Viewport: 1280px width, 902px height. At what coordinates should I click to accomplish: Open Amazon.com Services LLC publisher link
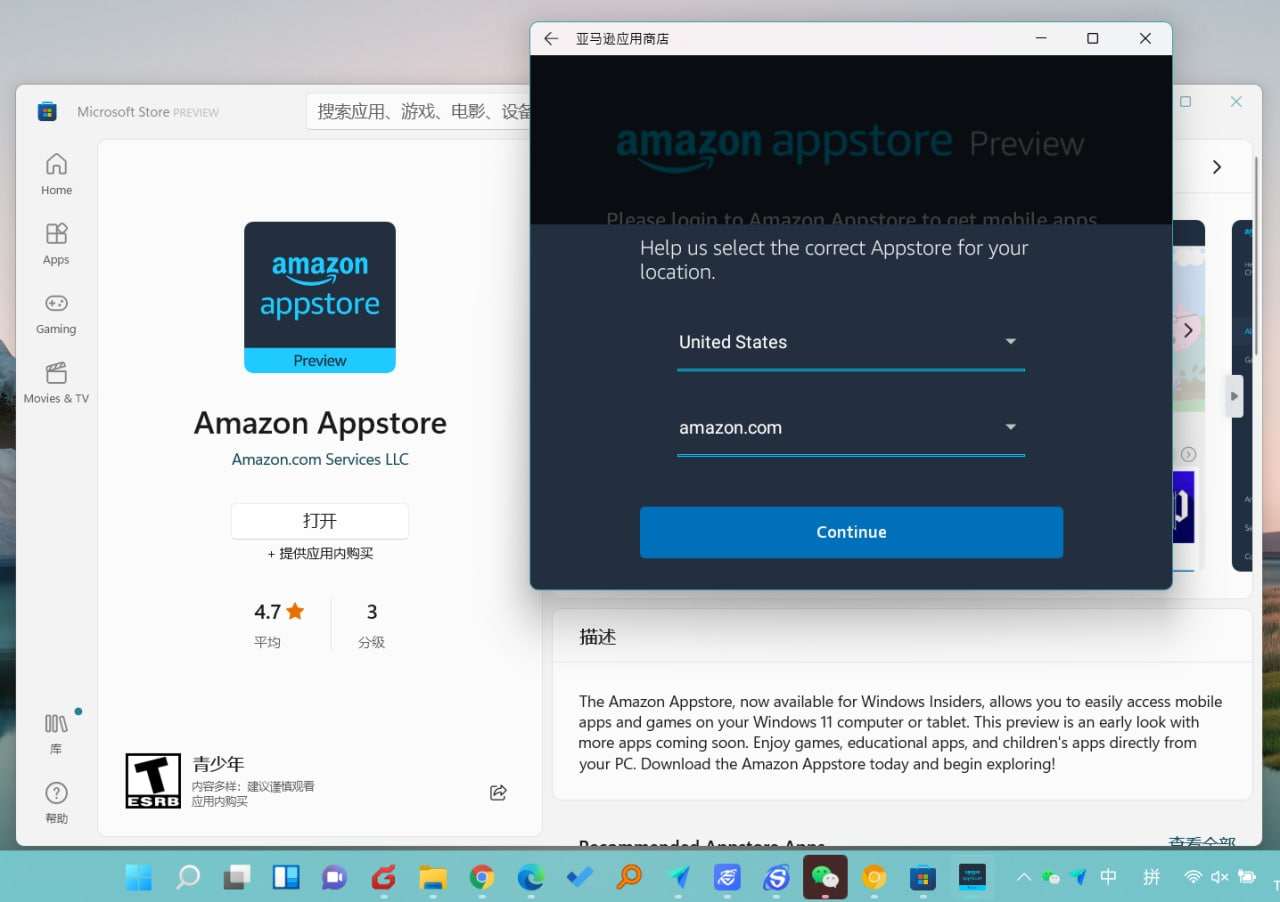coord(320,460)
